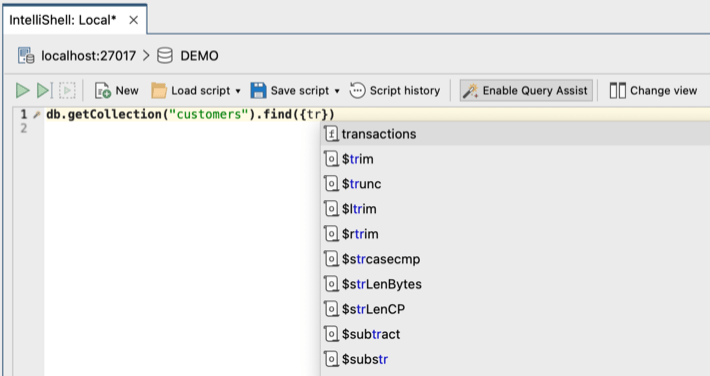Open Load script folder button
Viewport: 710px width, 376px height.
coord(191,91)
